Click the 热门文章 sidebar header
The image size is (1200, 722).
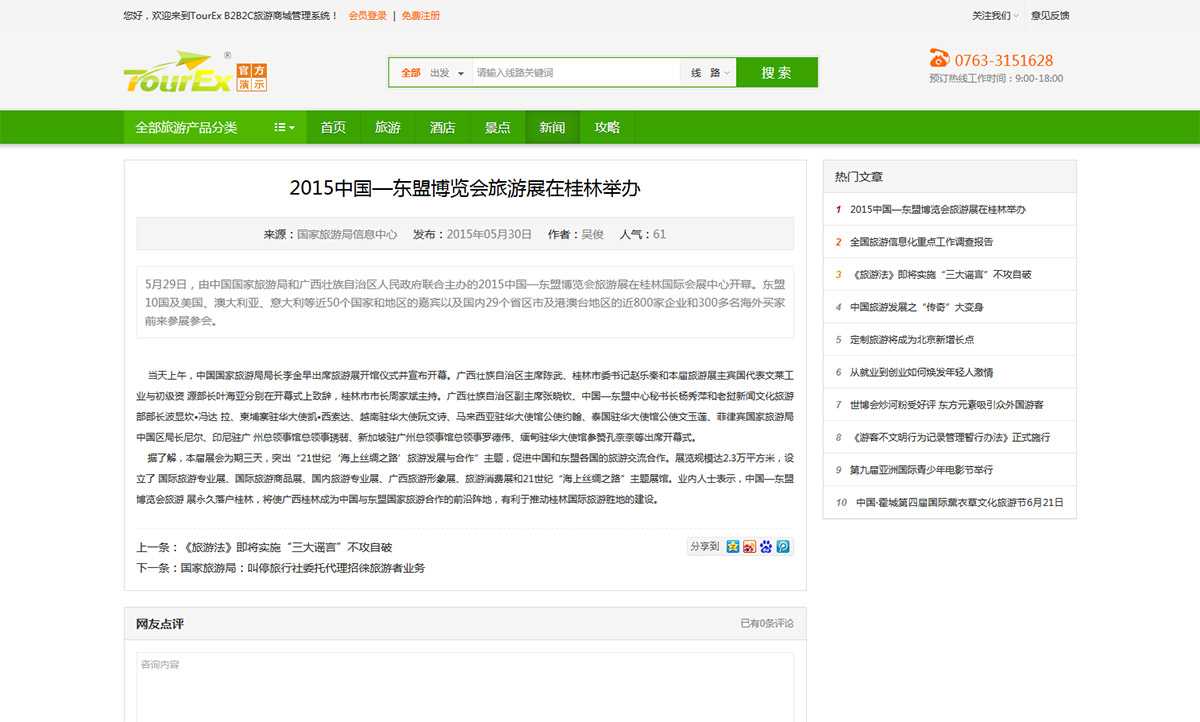859,177
